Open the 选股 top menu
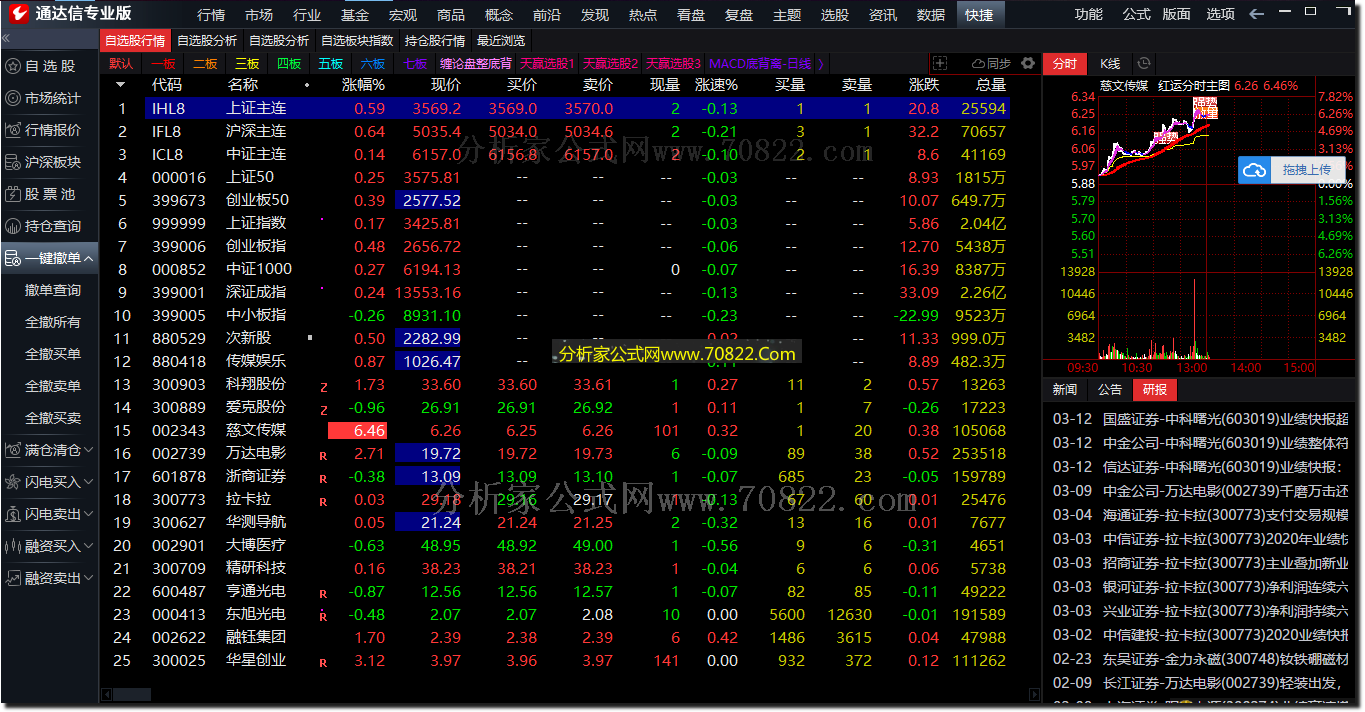Screen dimensions: 1365x712 [x=835, y=14]
